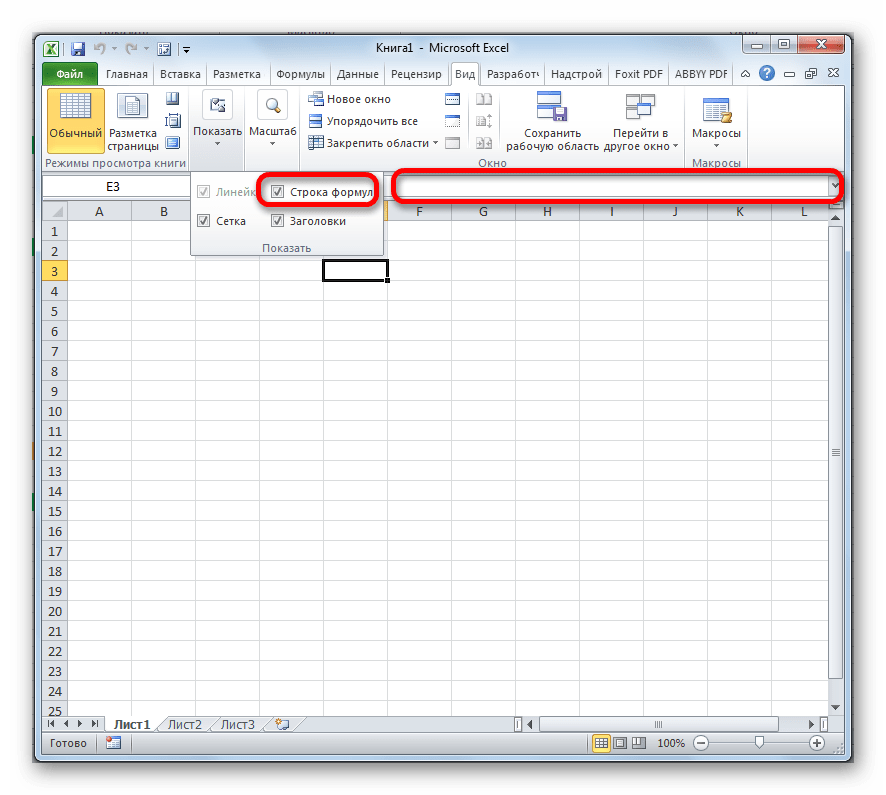Image resolution: width=886 pixels, height=795 pixels.
Task: Open the Undo history dropdown arrow
Action: pyautogui.click(x=114, y=49)
